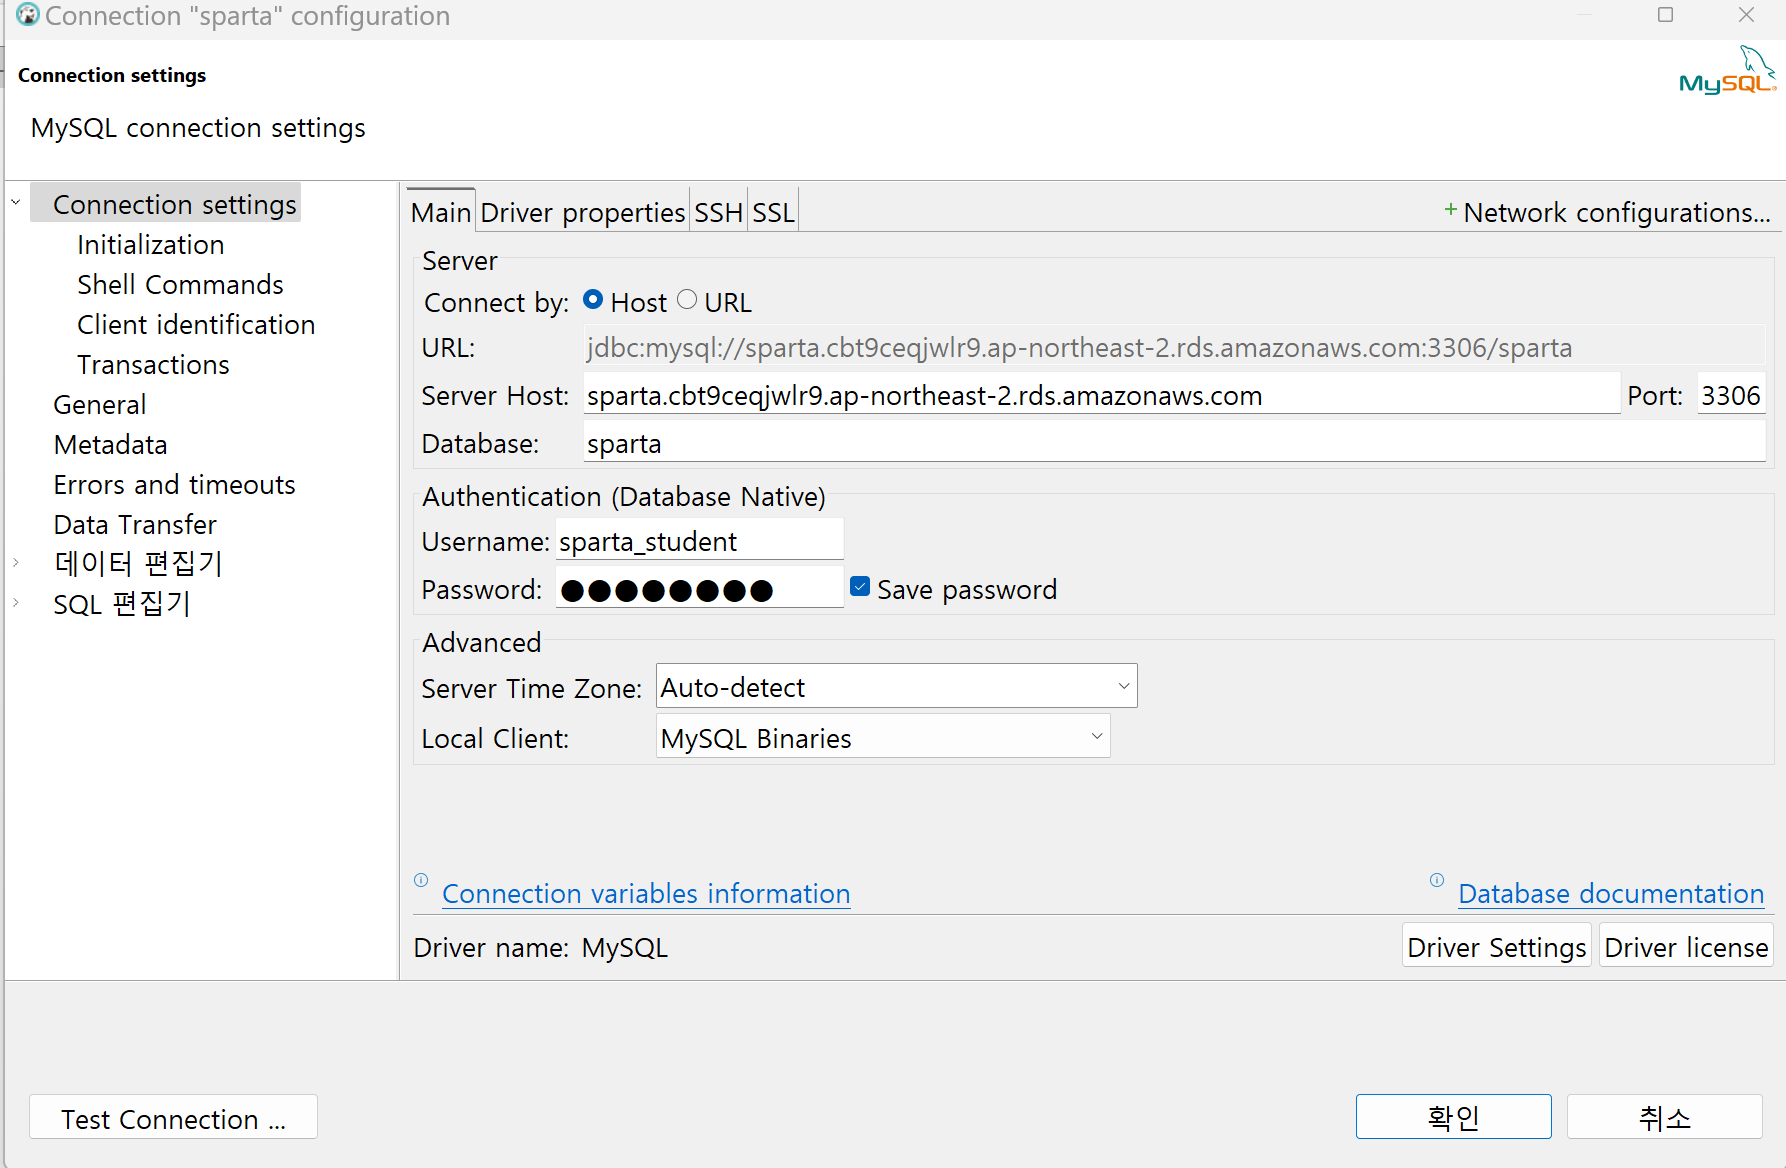Expand the 데이터 편집기 tree node
Image resolution: width=1786 pixels, height=1168 pixels.
pyautogui.click(x=16, y=562)
